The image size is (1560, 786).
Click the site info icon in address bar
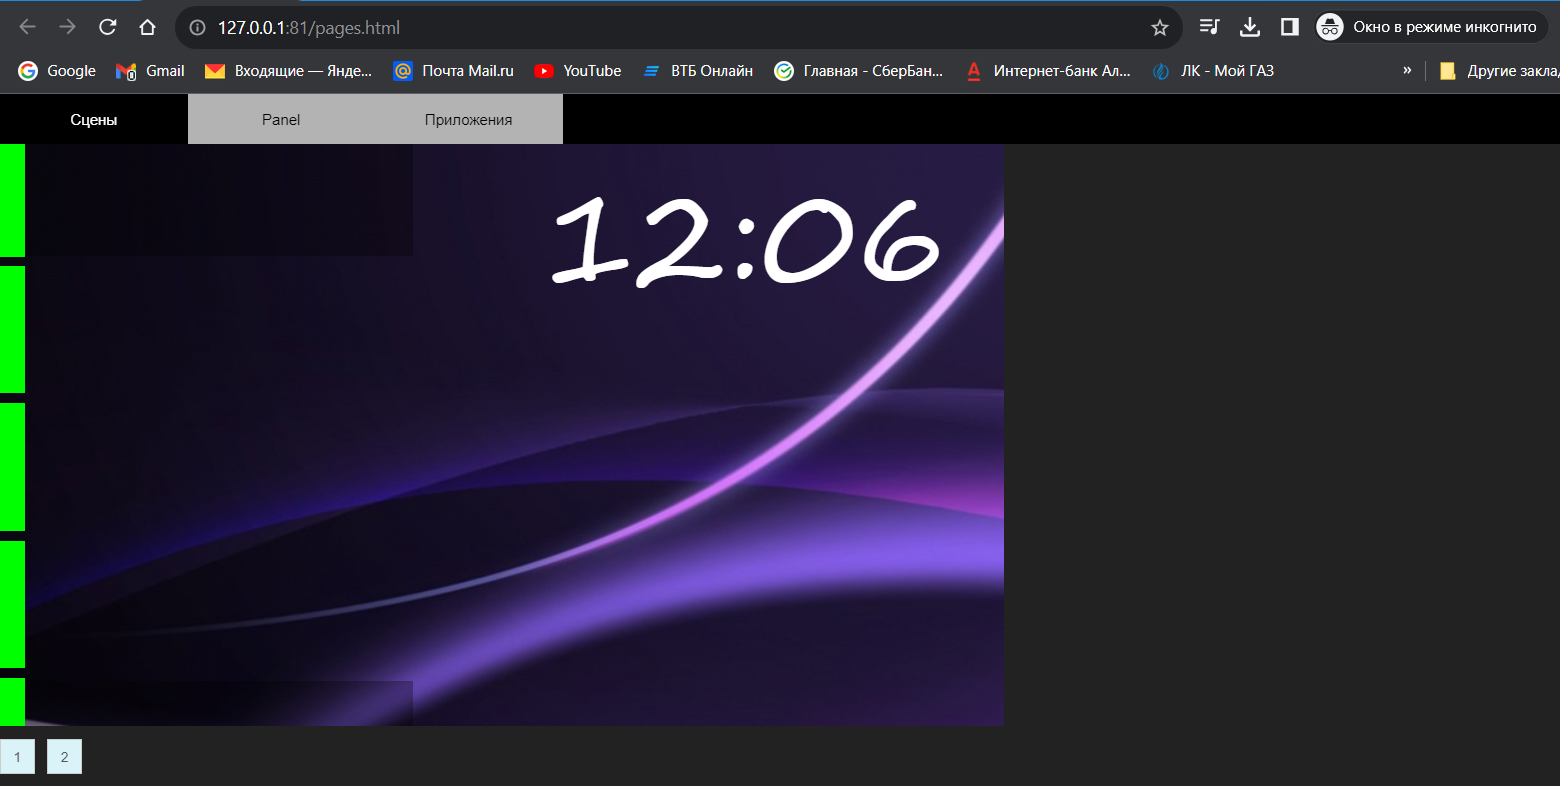pyautogui.click(x=196, y=27)
